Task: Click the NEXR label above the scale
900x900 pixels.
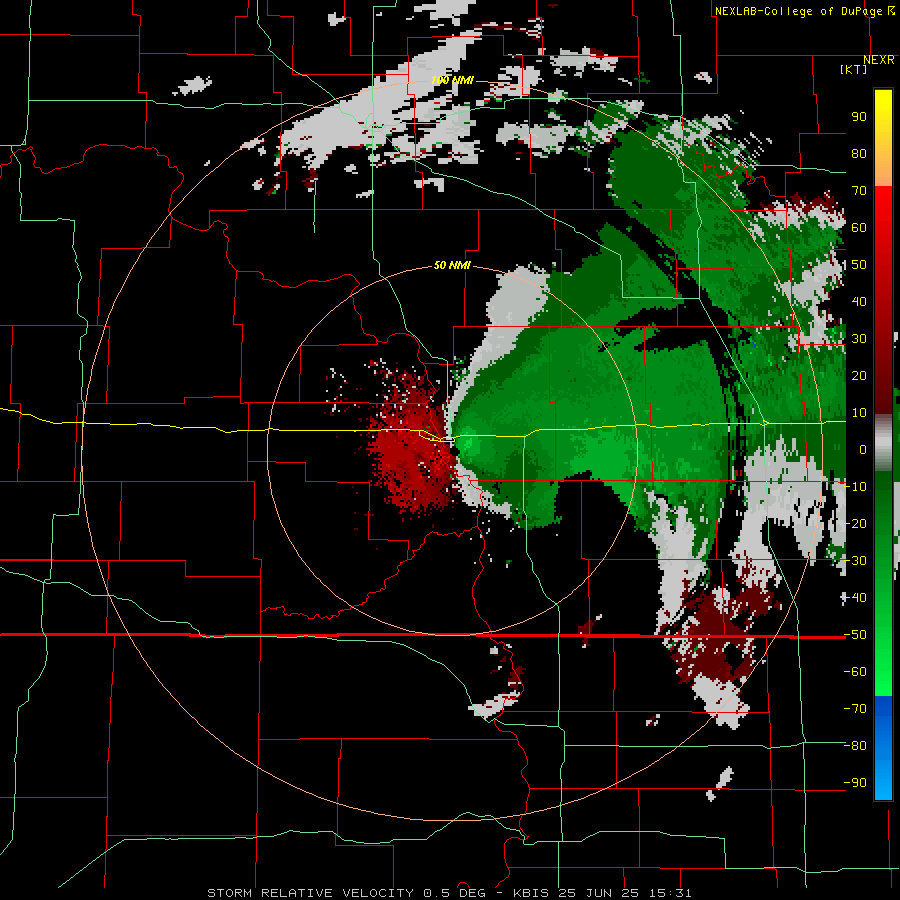Action: [879, 60]
